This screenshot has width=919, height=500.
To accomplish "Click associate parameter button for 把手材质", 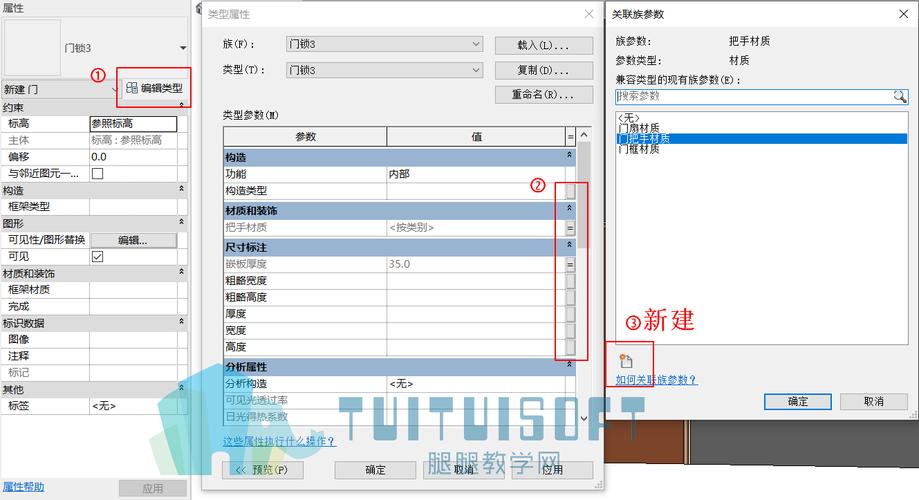I will pos(570,227).
